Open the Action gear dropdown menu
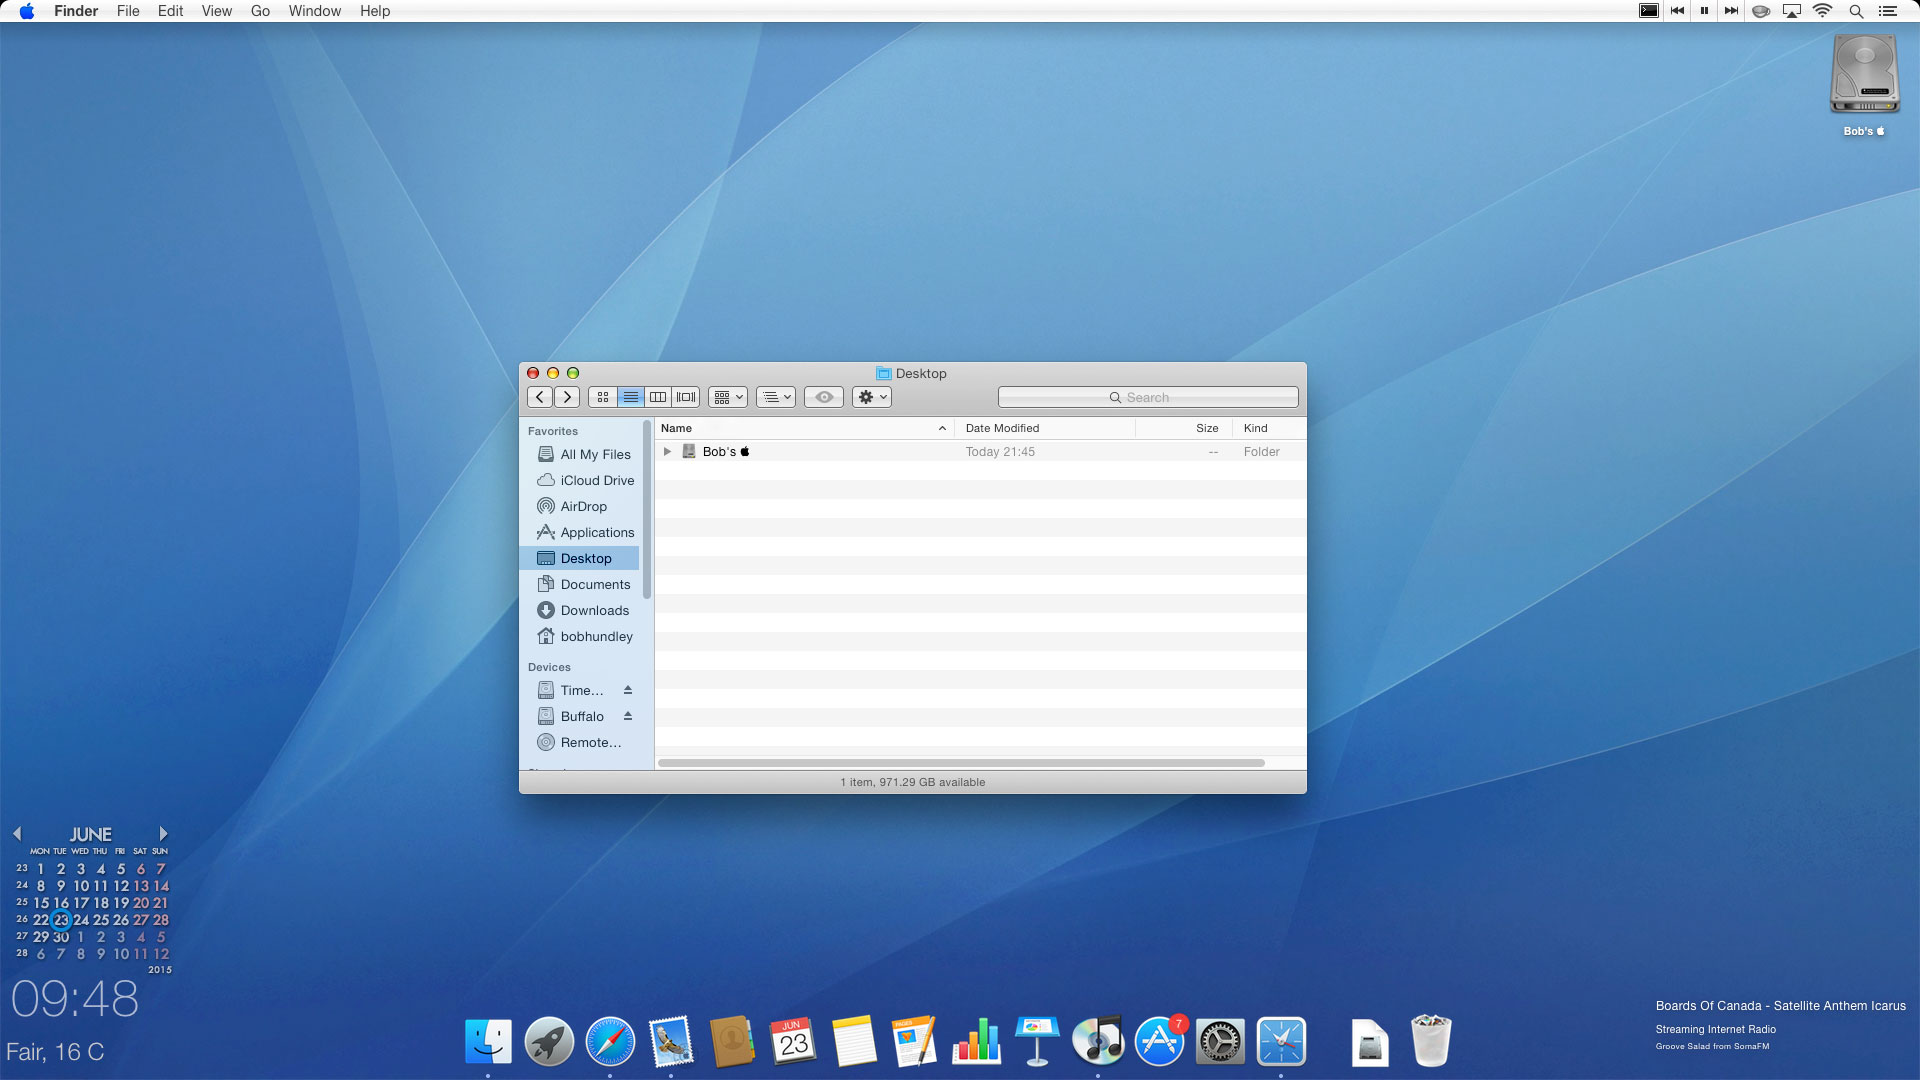Screen dimensions: 1920x1080 pyautogui.click(x=872, y=397)
